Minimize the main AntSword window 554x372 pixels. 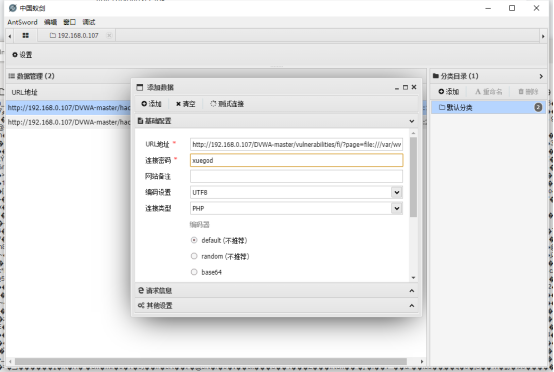(x=488, y=8)
